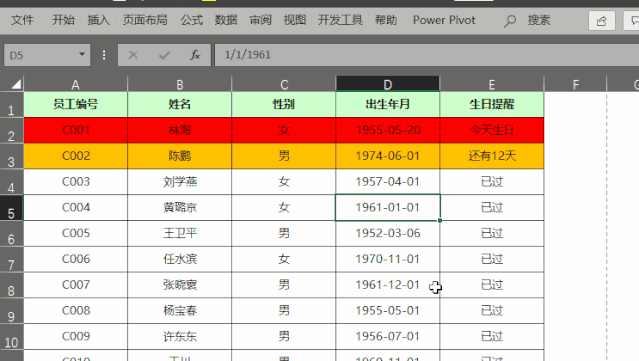Open the 审阅 tab

pyautogui.click(x=260, y=20)
